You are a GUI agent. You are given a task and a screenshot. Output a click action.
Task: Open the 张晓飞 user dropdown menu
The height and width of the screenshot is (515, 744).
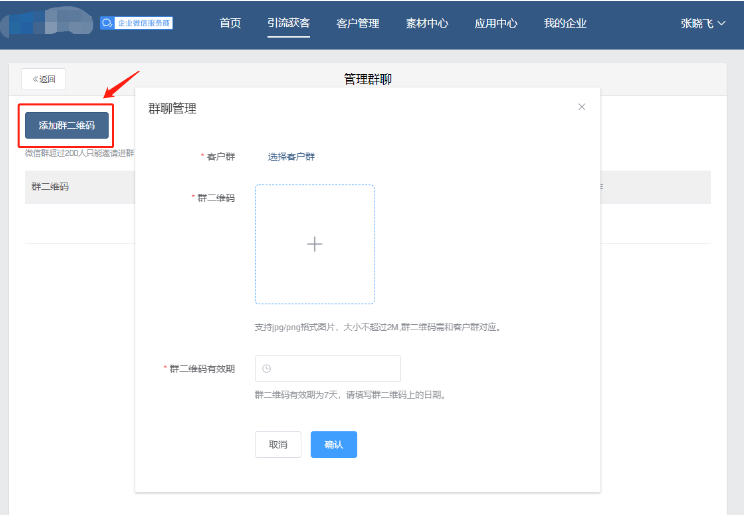703,23
